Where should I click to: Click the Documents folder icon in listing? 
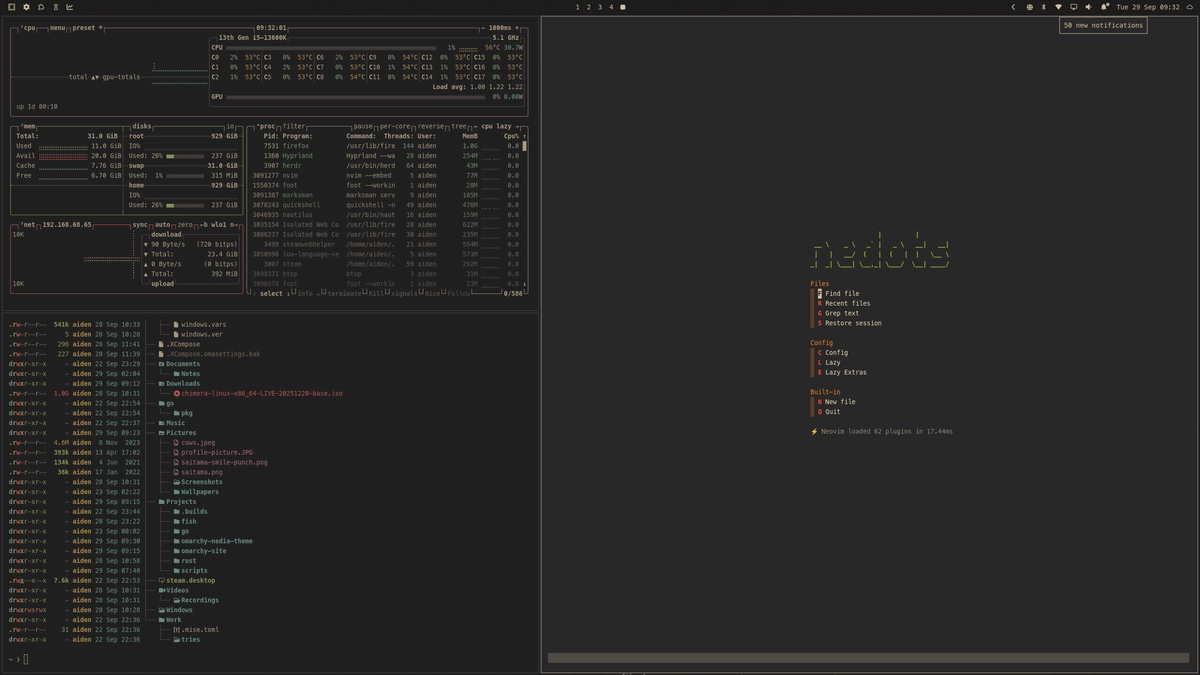tap(161, 364)
